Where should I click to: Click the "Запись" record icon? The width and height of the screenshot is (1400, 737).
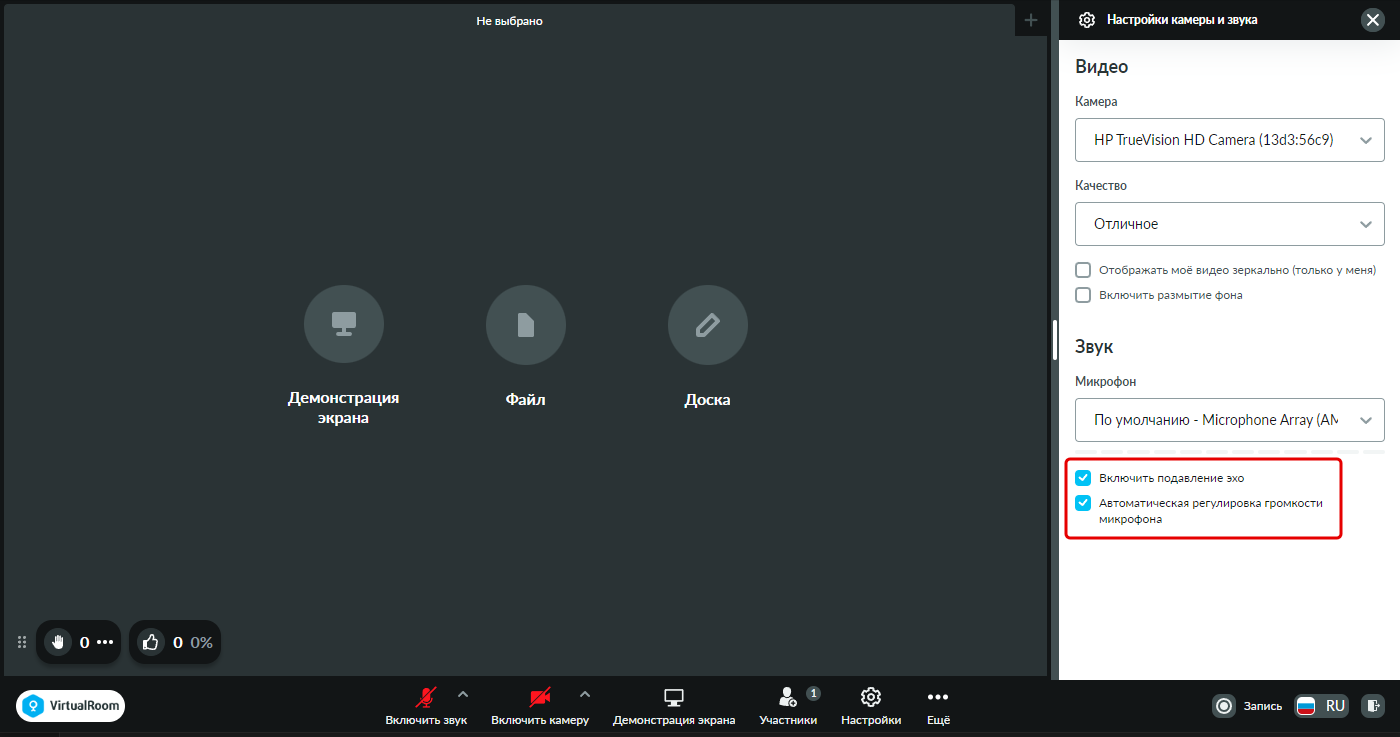point(1224,706)
